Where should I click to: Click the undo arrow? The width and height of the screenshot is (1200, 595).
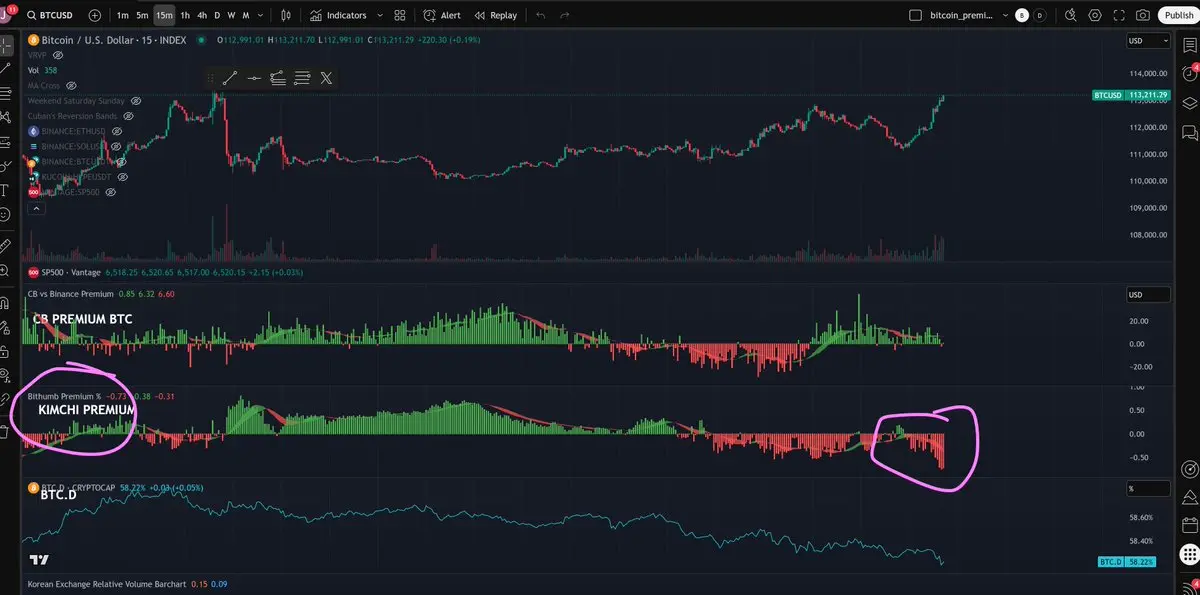541,15
